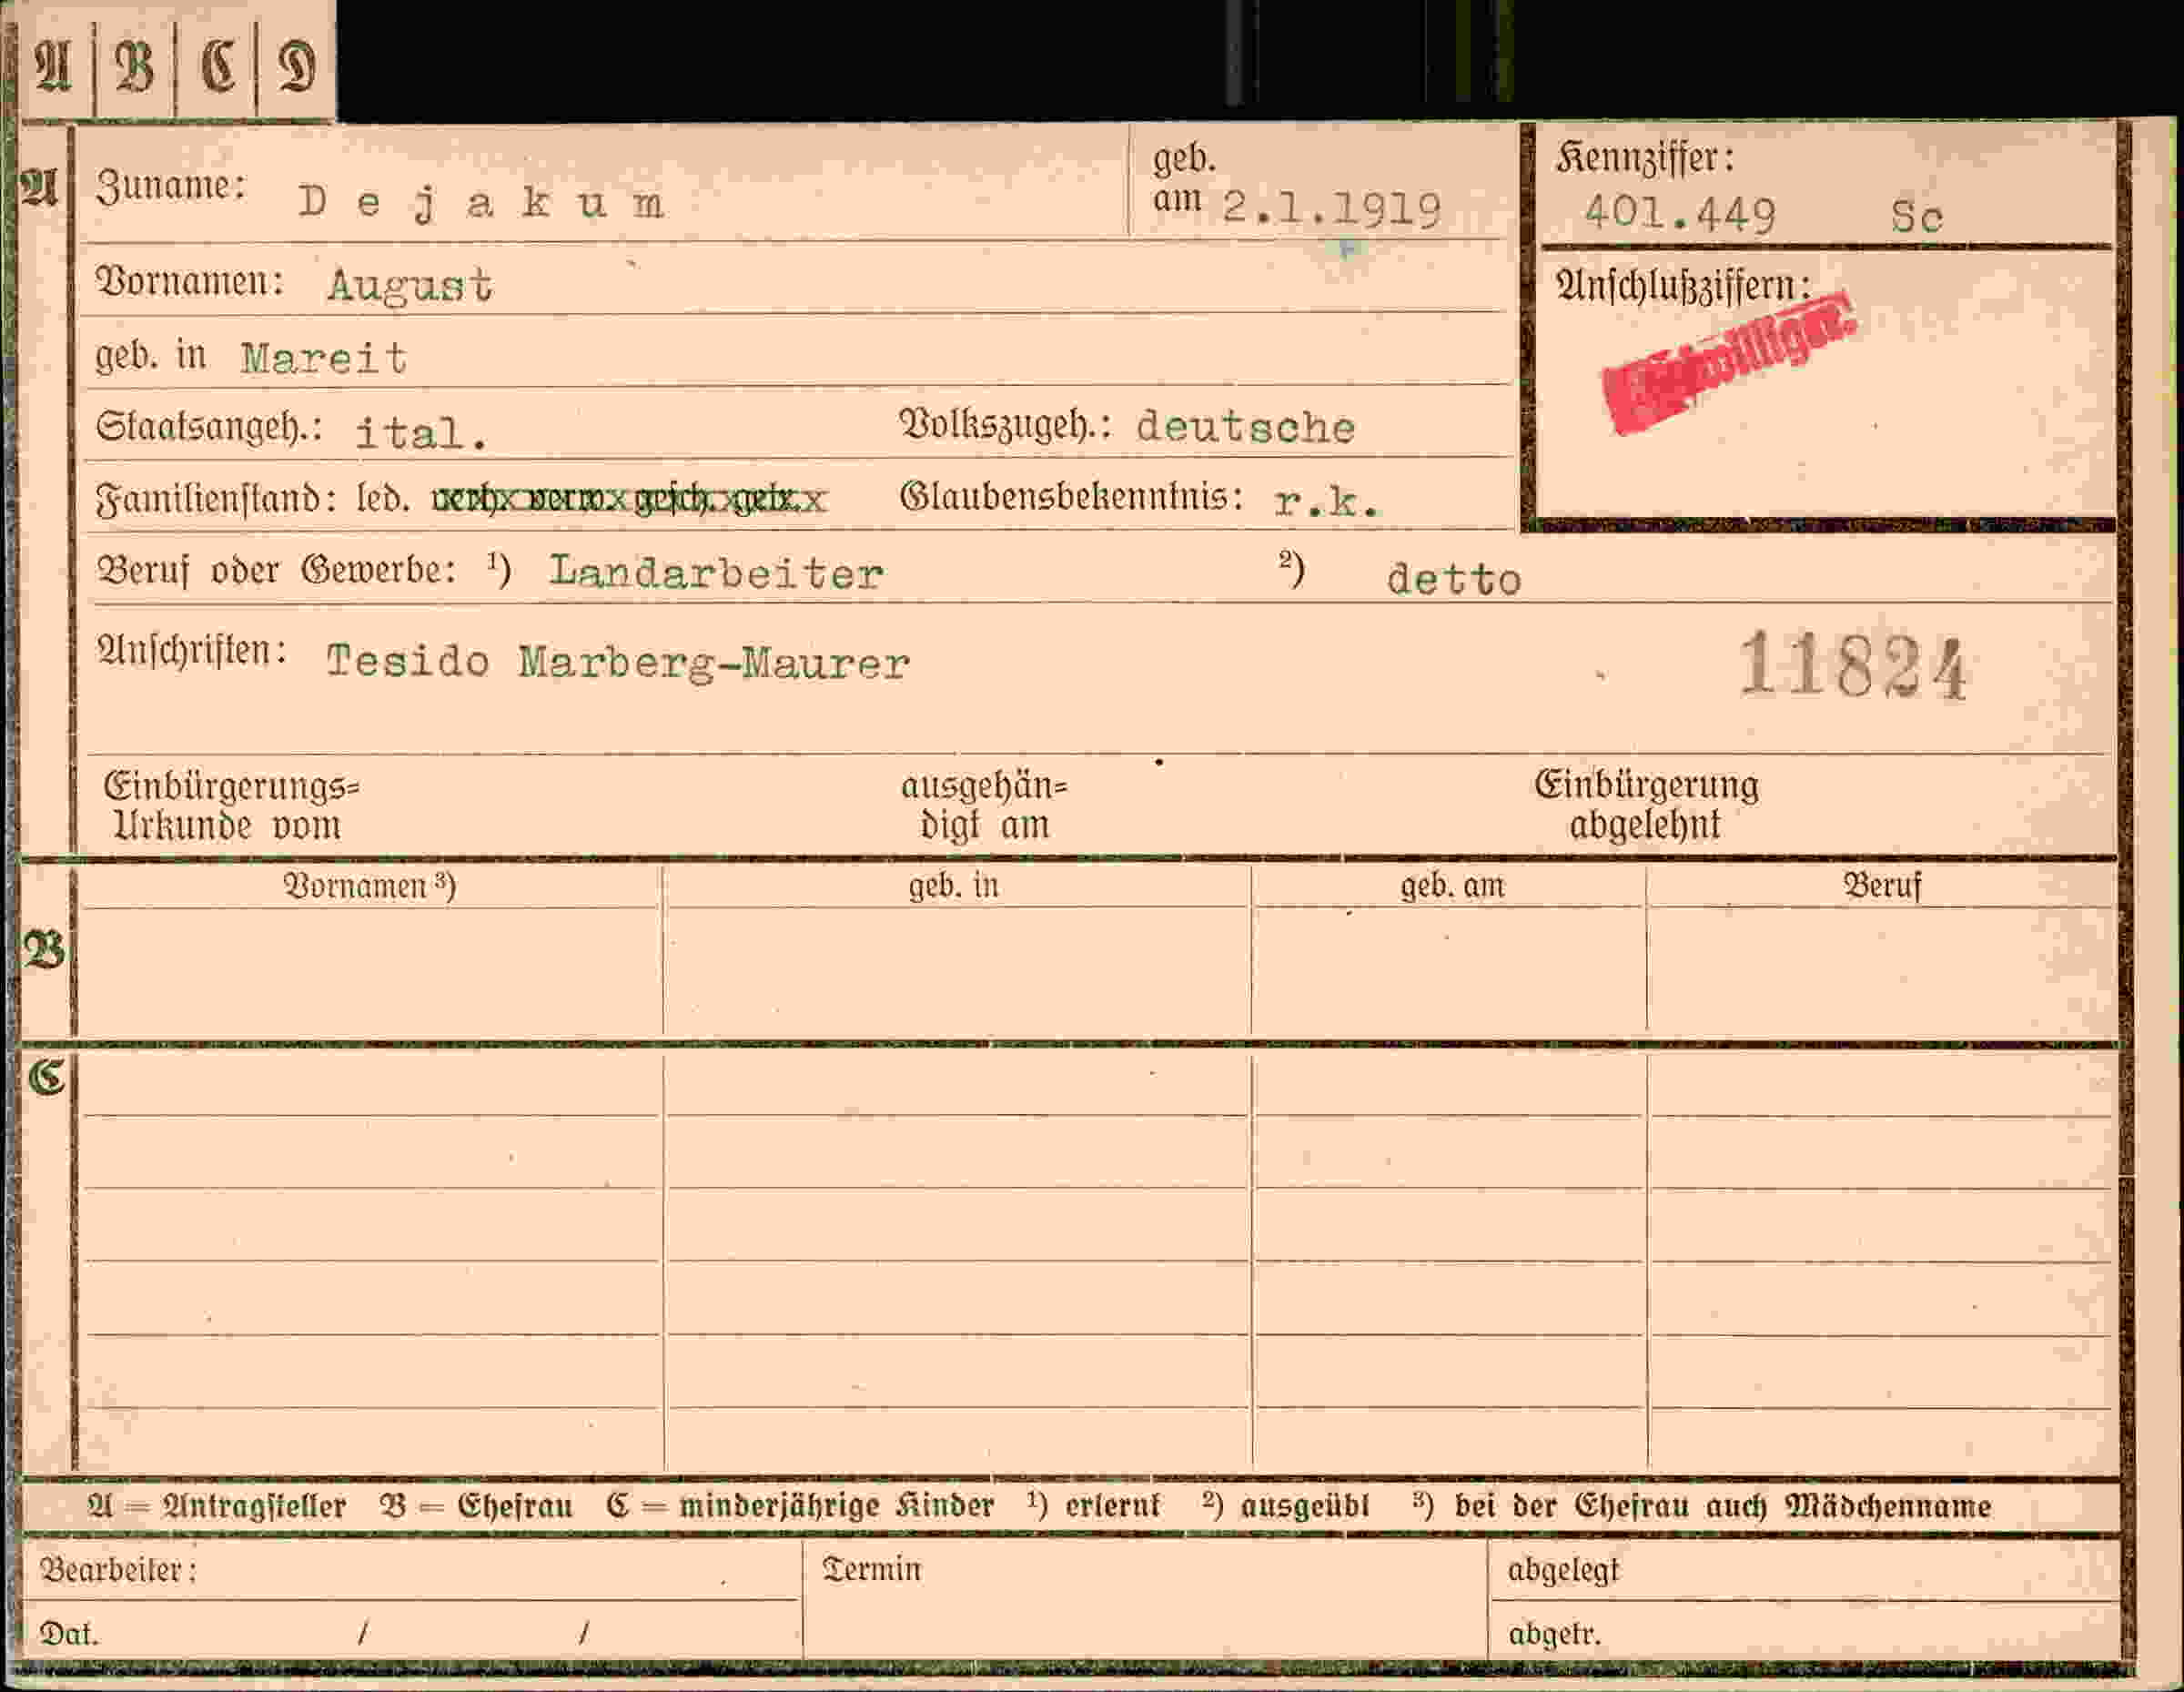Click the 'Vornamen:' label in section A
The image size is (2184, 1692).
click(190, 283)
